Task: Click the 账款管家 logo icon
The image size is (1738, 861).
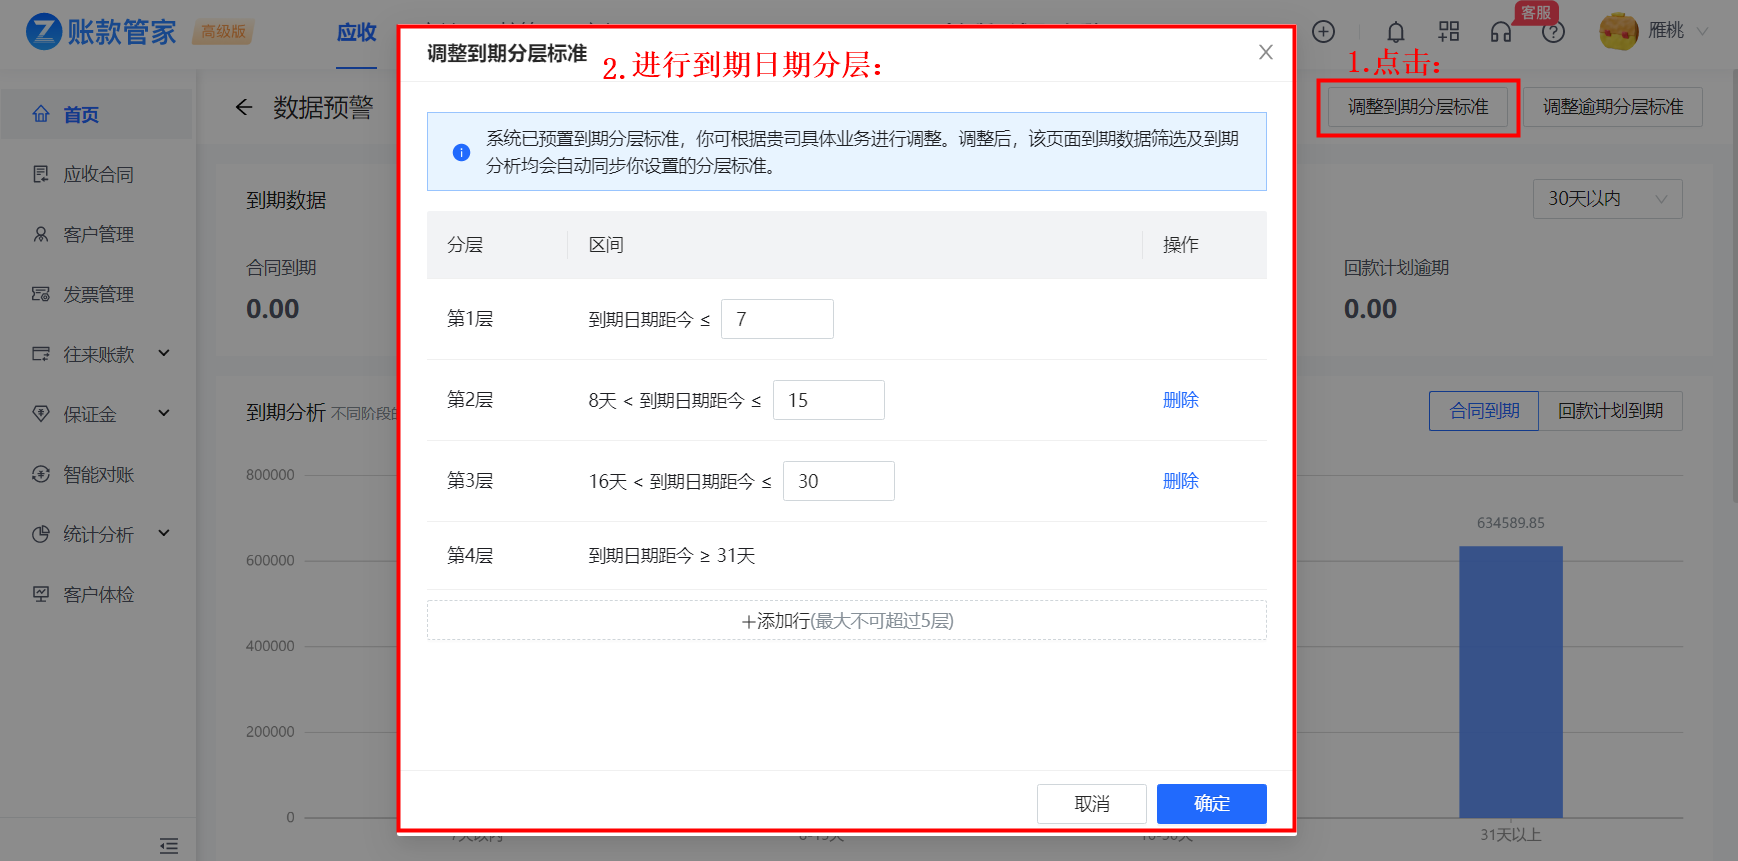Action: point(44,32)
